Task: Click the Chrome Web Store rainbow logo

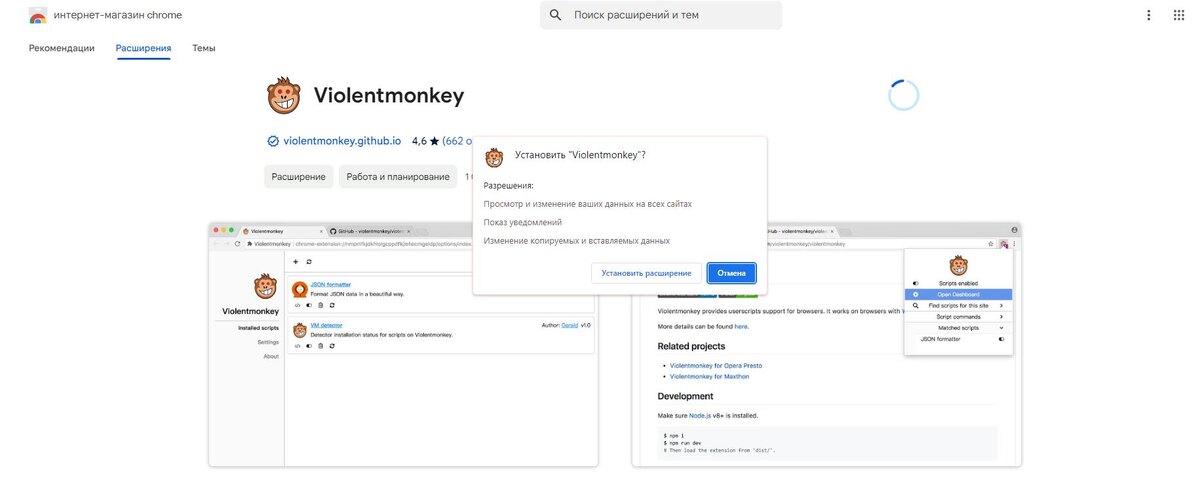Action: pyautogui.click(x=37, y=16)
